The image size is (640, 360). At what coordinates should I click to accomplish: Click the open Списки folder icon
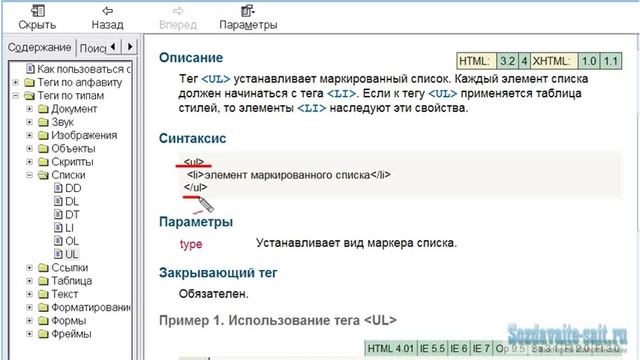pyautogui.click(x=43, y=175)
